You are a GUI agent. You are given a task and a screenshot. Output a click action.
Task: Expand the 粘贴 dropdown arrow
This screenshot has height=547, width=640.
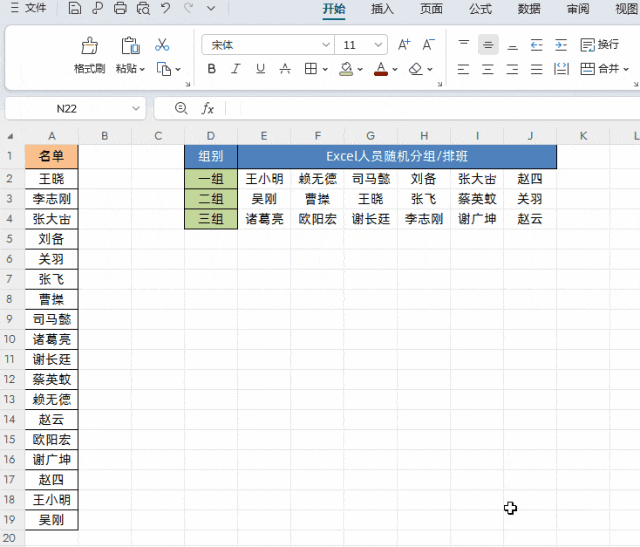click(x=142, y=69)
